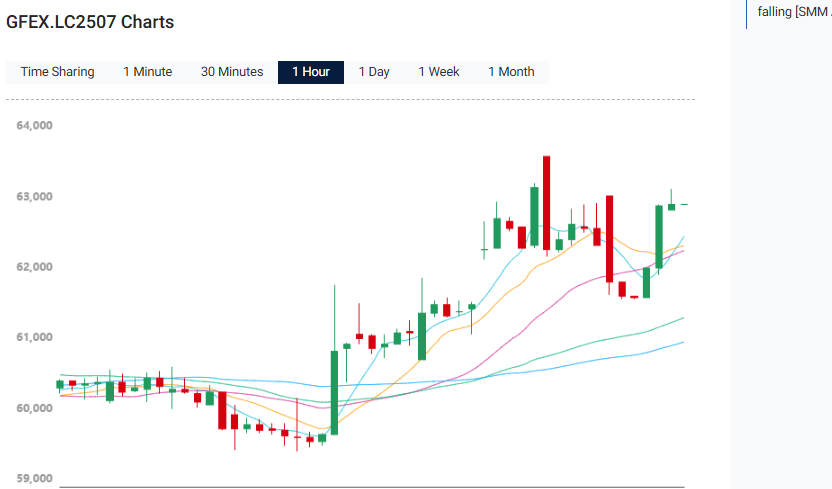832x489 pixels.
Task: Select the 1 Minute chart interval
Action: coord(147,72)
